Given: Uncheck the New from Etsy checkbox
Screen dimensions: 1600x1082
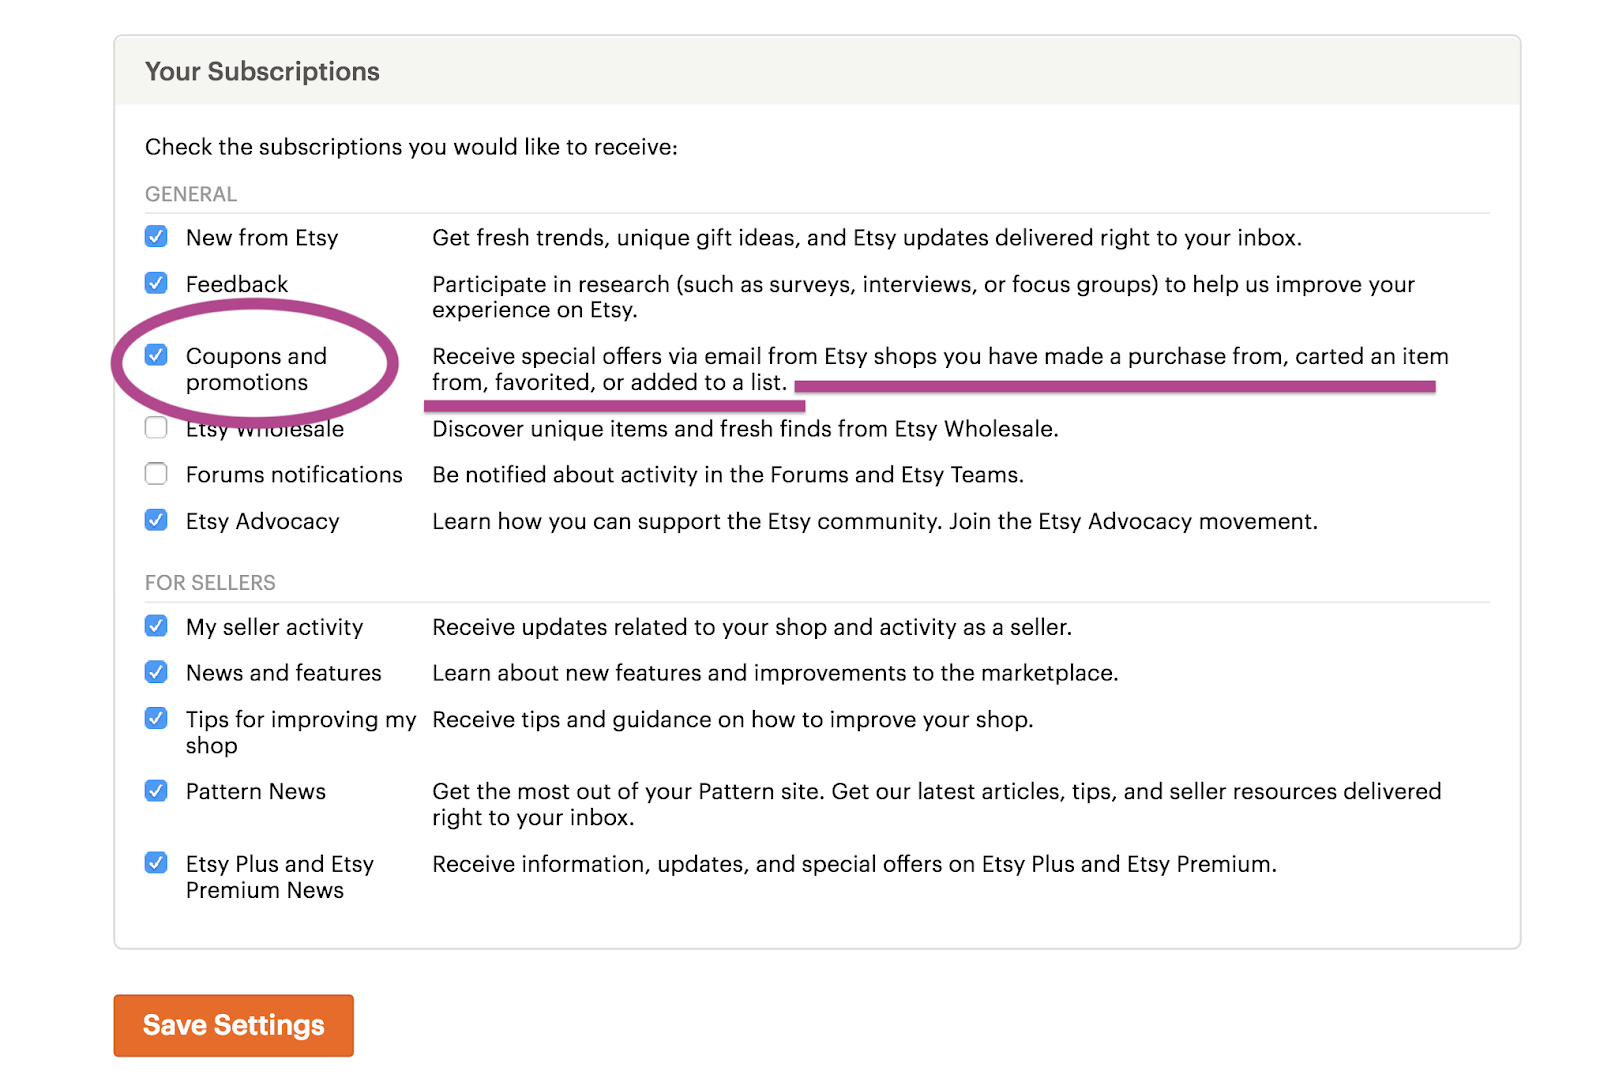Looking at the screenshot, I should click(156, 237).
